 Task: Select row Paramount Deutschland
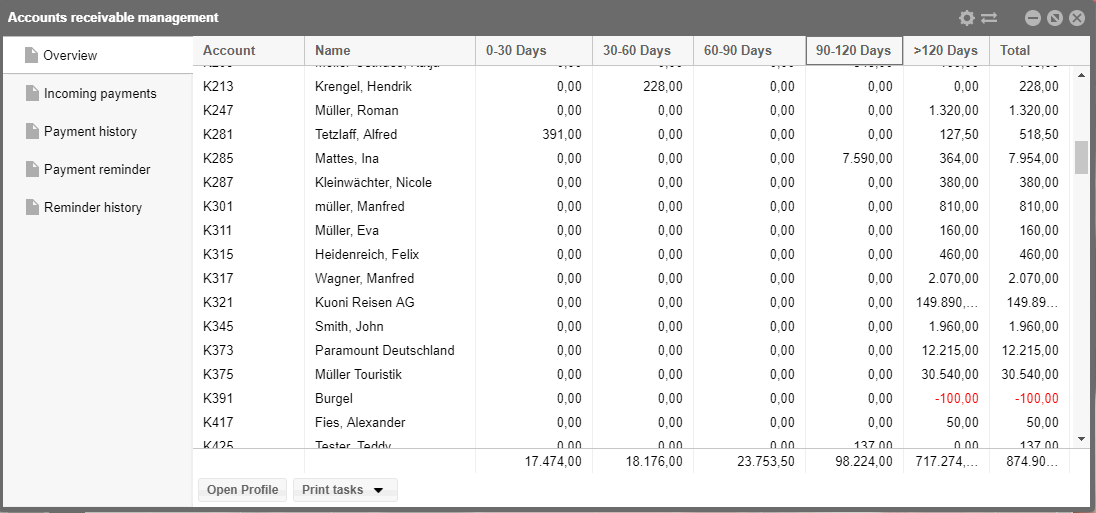(x=631, y=350)
